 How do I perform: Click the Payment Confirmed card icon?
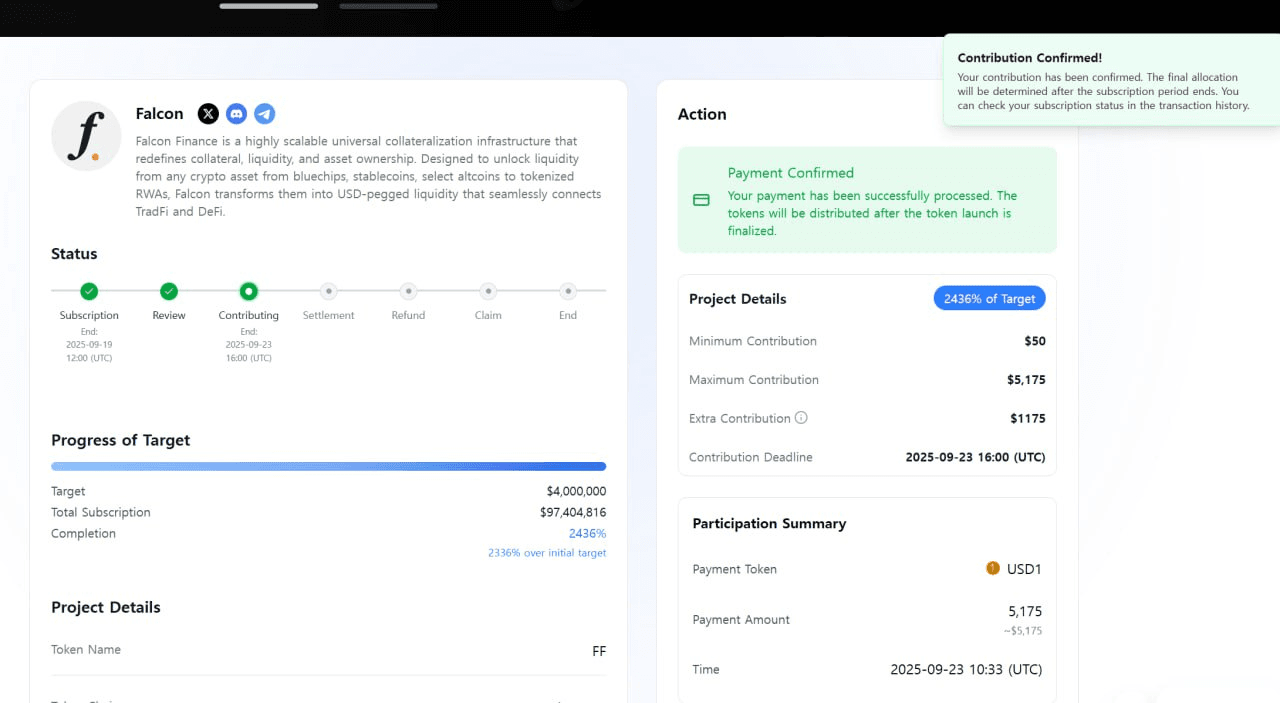[x=701, y=200]
